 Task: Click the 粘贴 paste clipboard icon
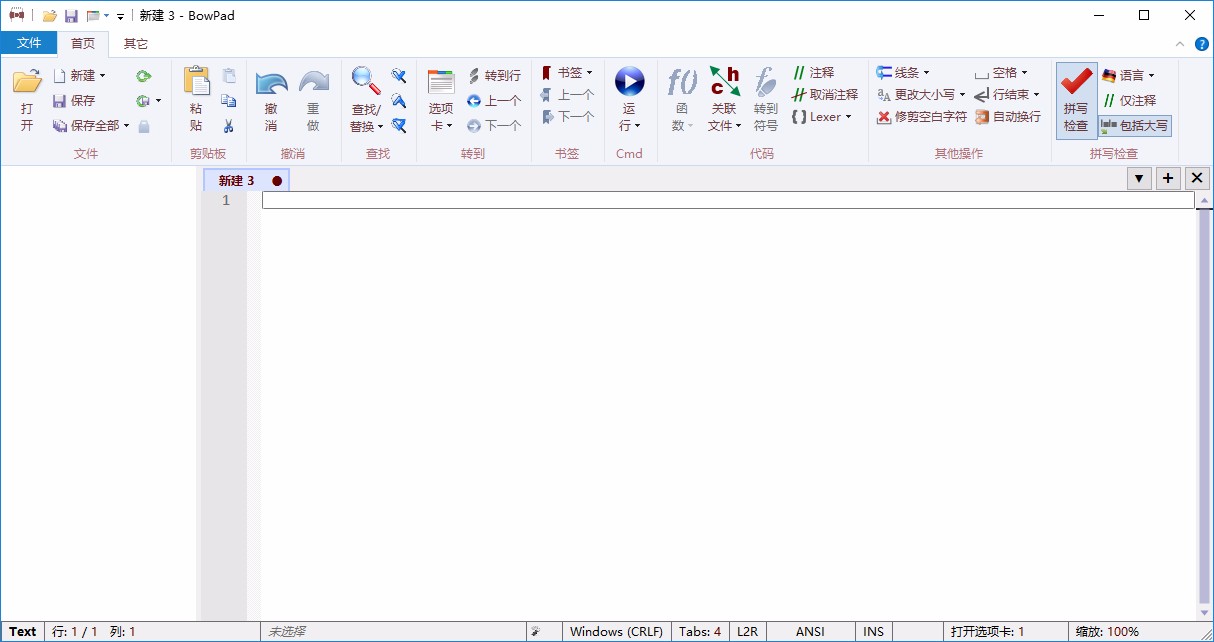click(x=196, y=81)
